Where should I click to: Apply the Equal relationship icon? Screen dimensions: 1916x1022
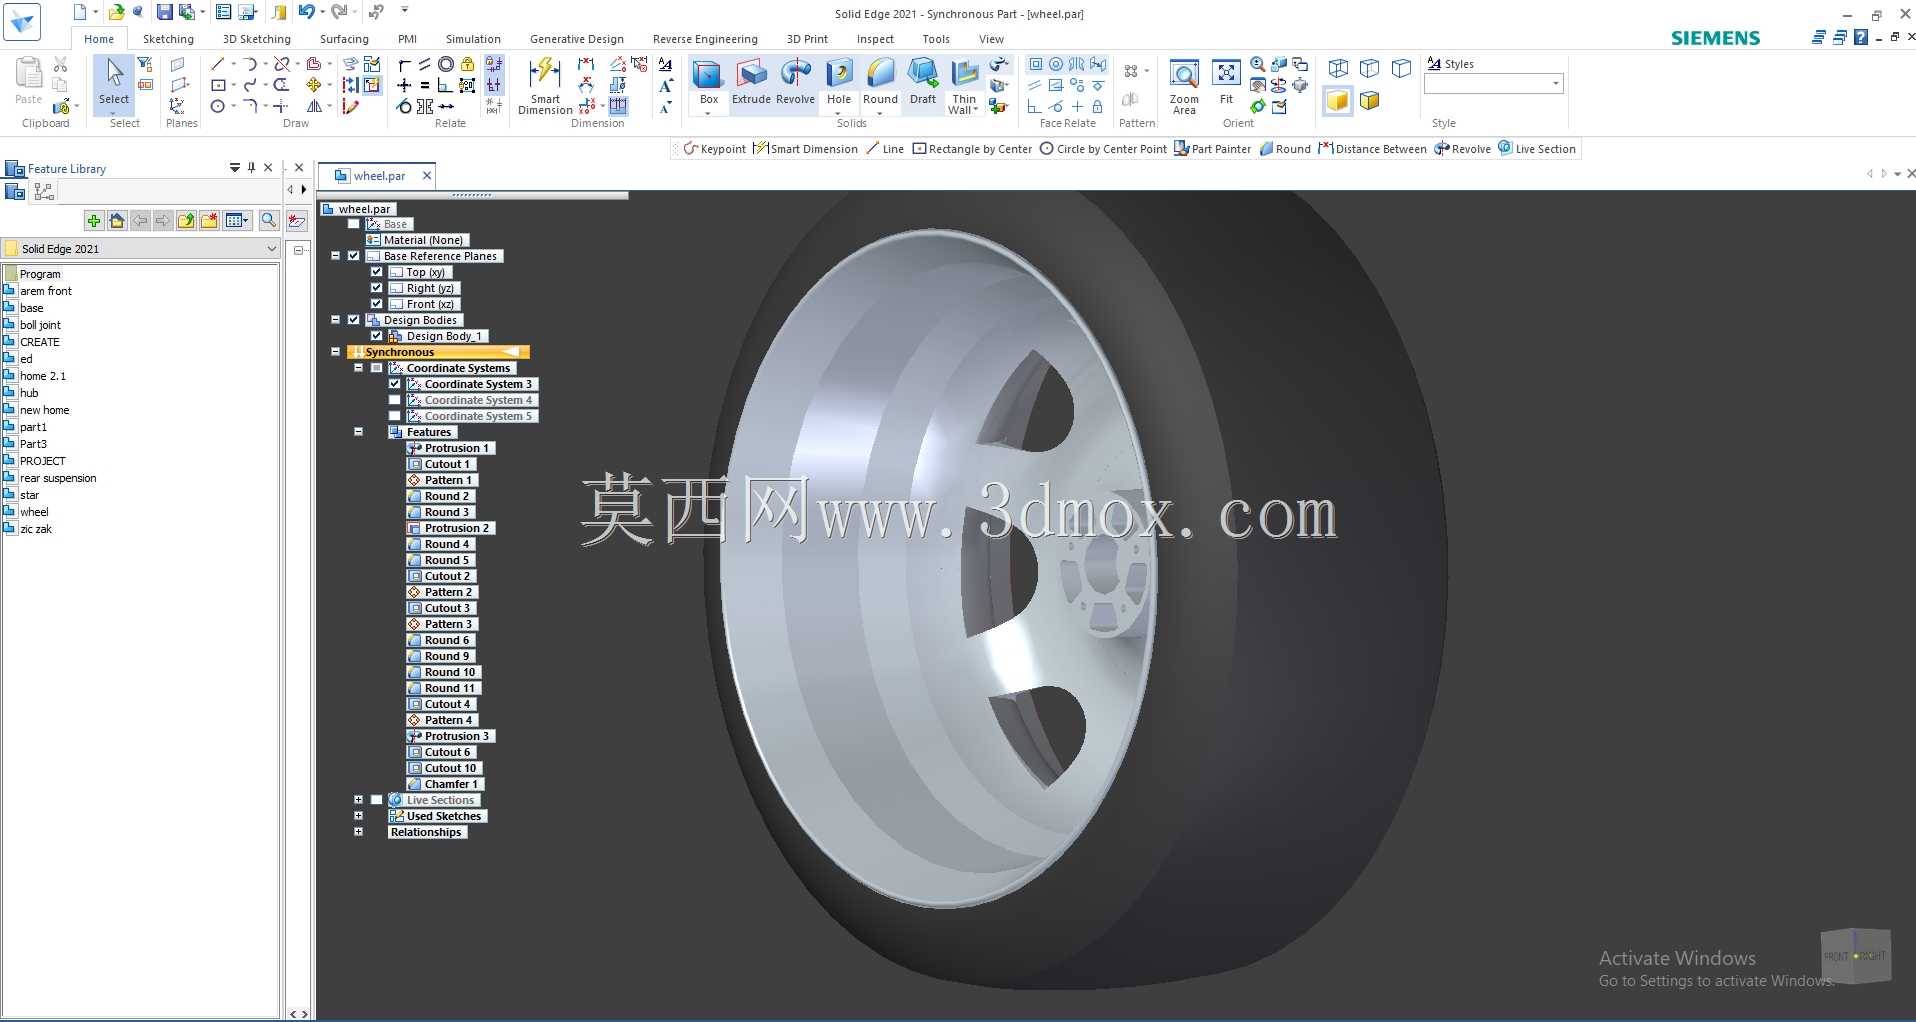pos(425,85)
